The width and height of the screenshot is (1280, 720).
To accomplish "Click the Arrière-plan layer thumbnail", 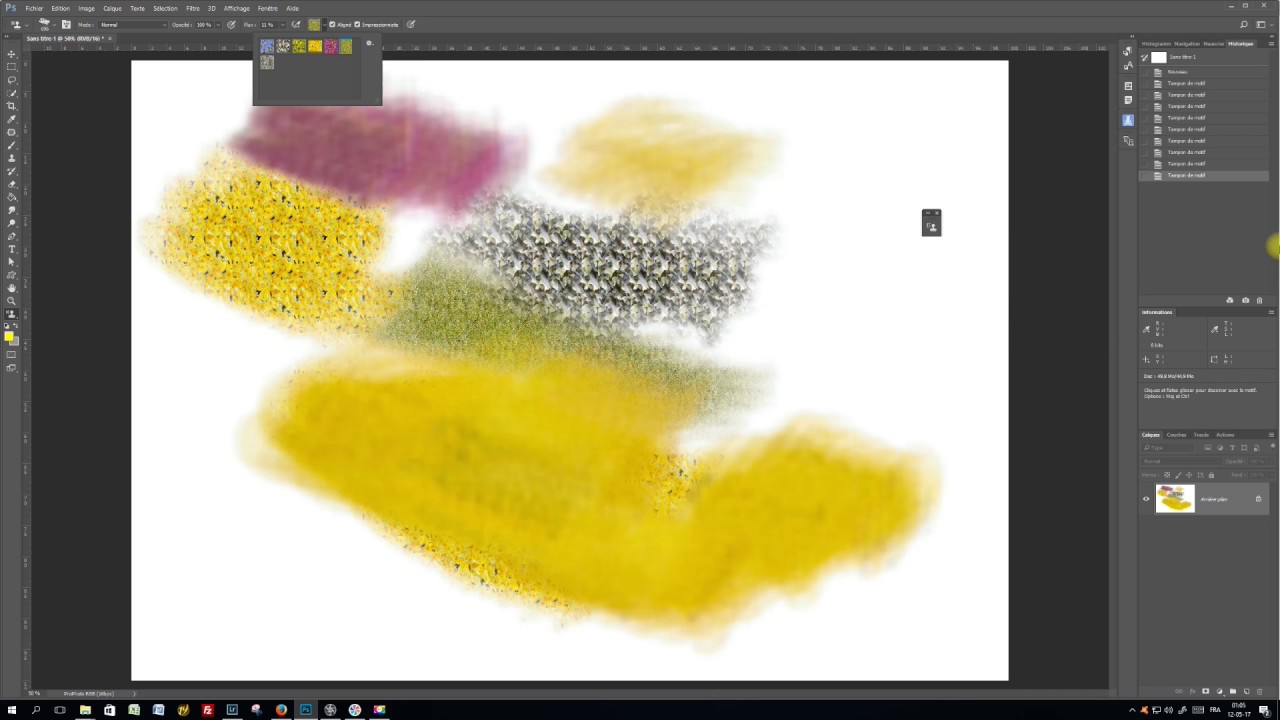I will (1175, 498).
